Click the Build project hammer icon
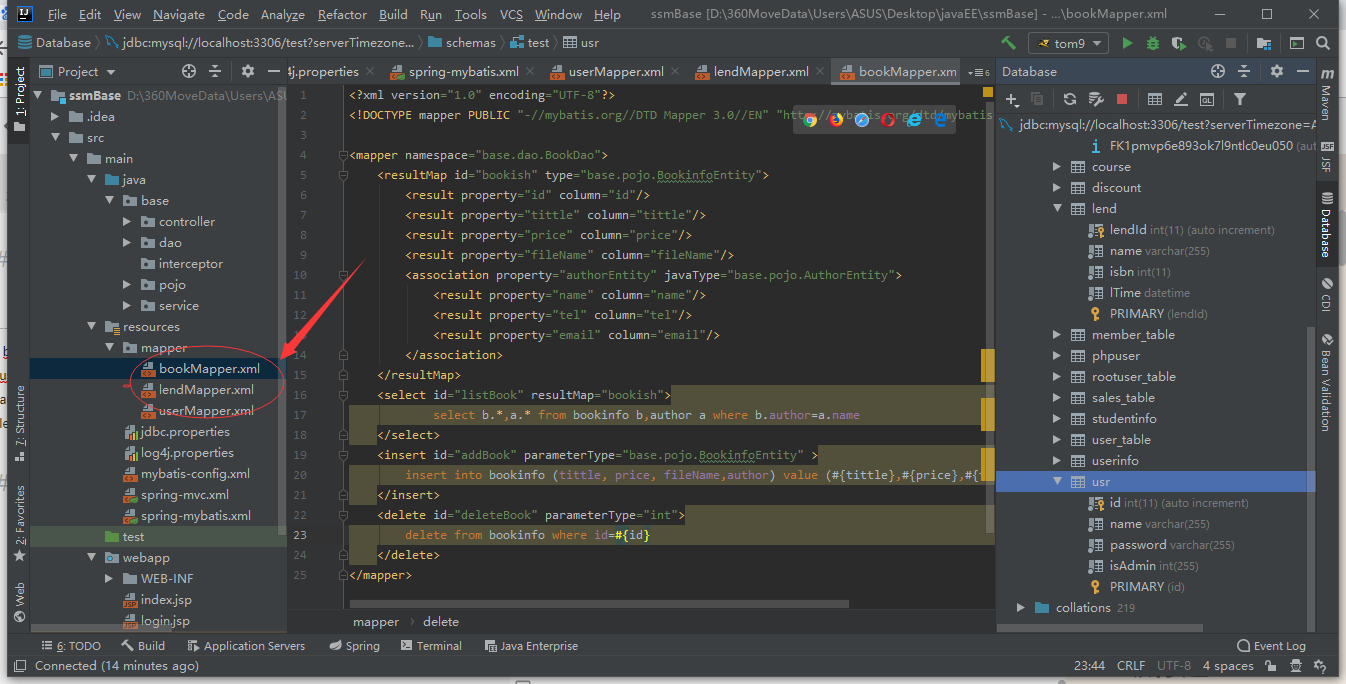The height and width of the screenshot is (684, 1346). 1008,43
